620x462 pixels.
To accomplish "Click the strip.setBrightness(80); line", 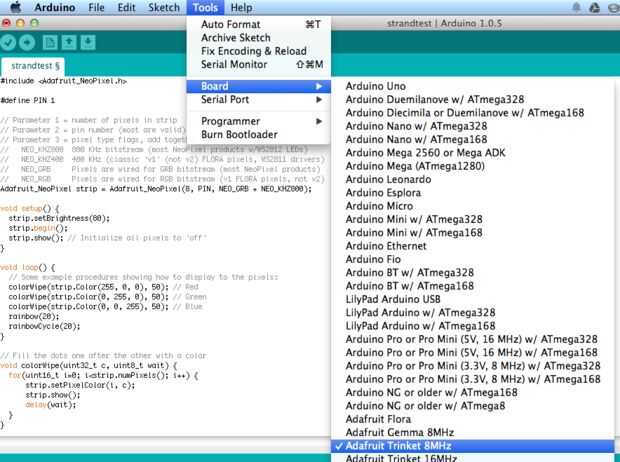I will (59, 218).
